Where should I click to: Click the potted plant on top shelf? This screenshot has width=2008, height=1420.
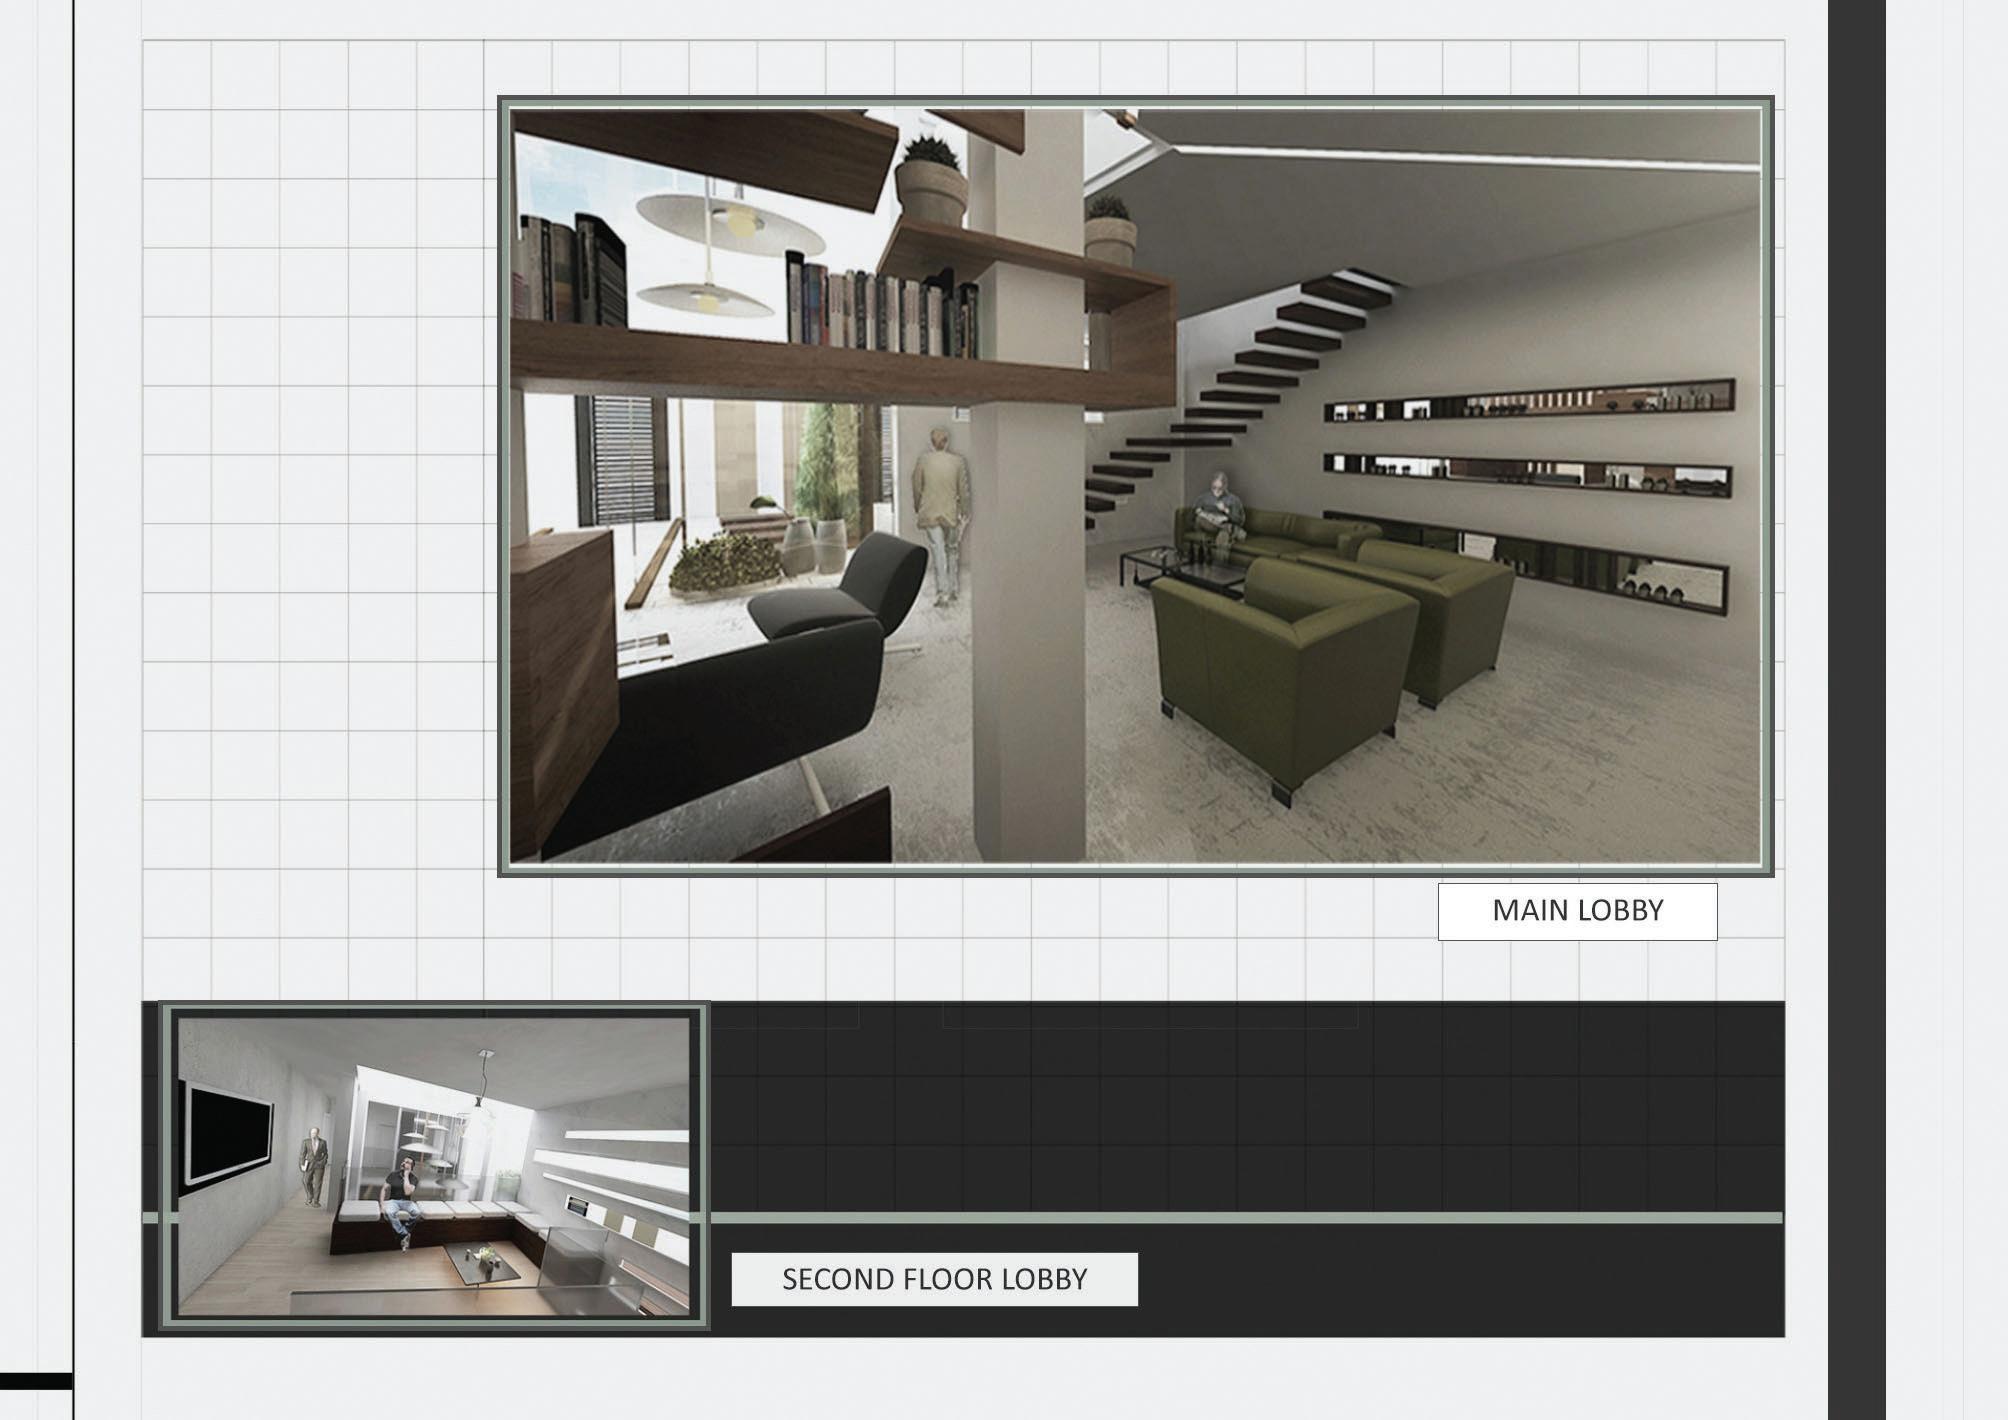click(x=932, y=182)
